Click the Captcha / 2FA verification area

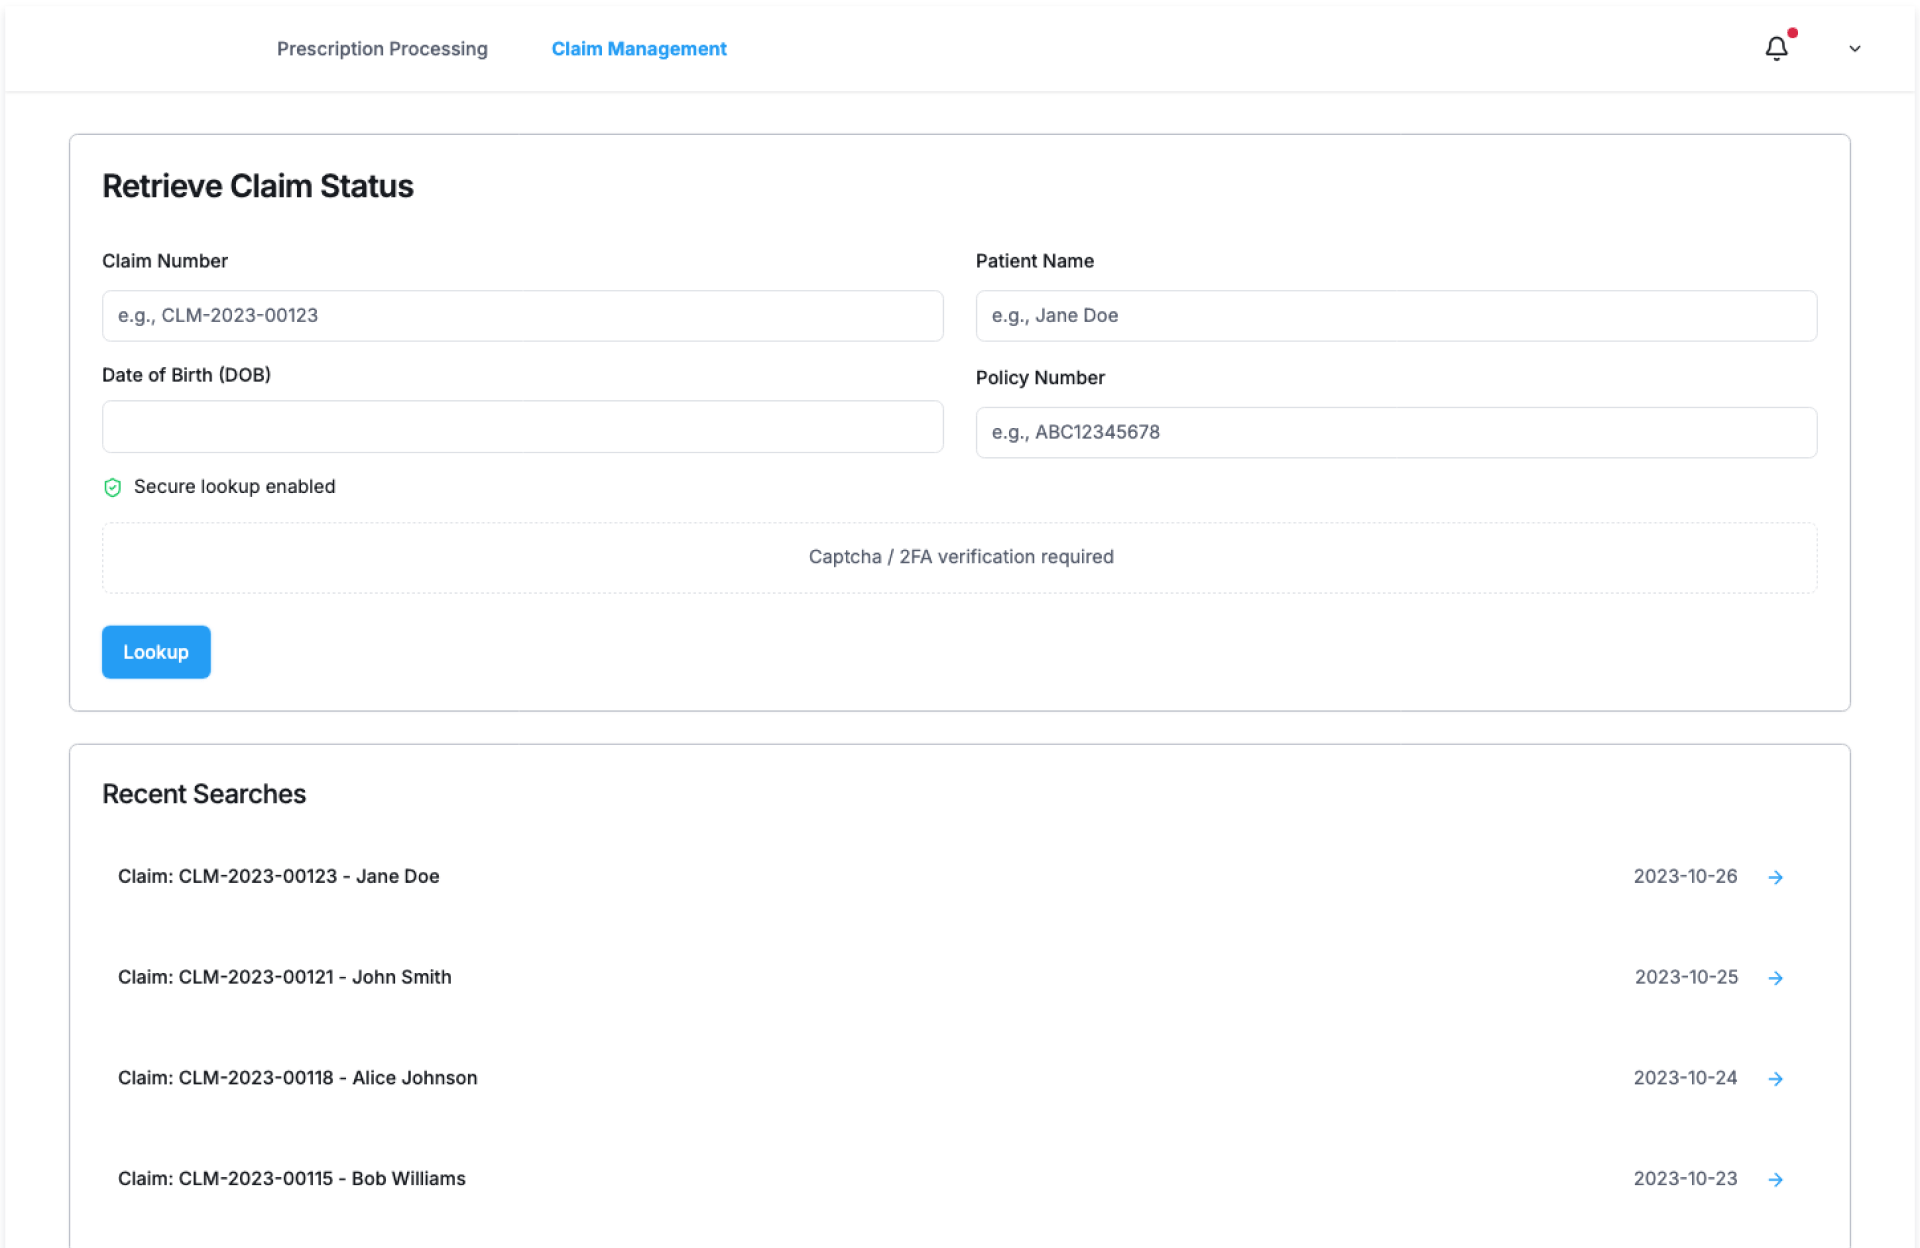tap(959, 557)
